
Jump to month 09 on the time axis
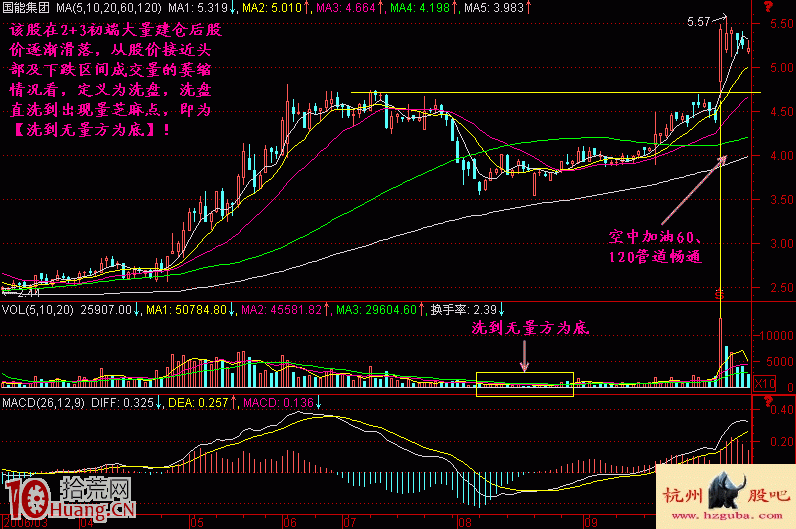590,522
